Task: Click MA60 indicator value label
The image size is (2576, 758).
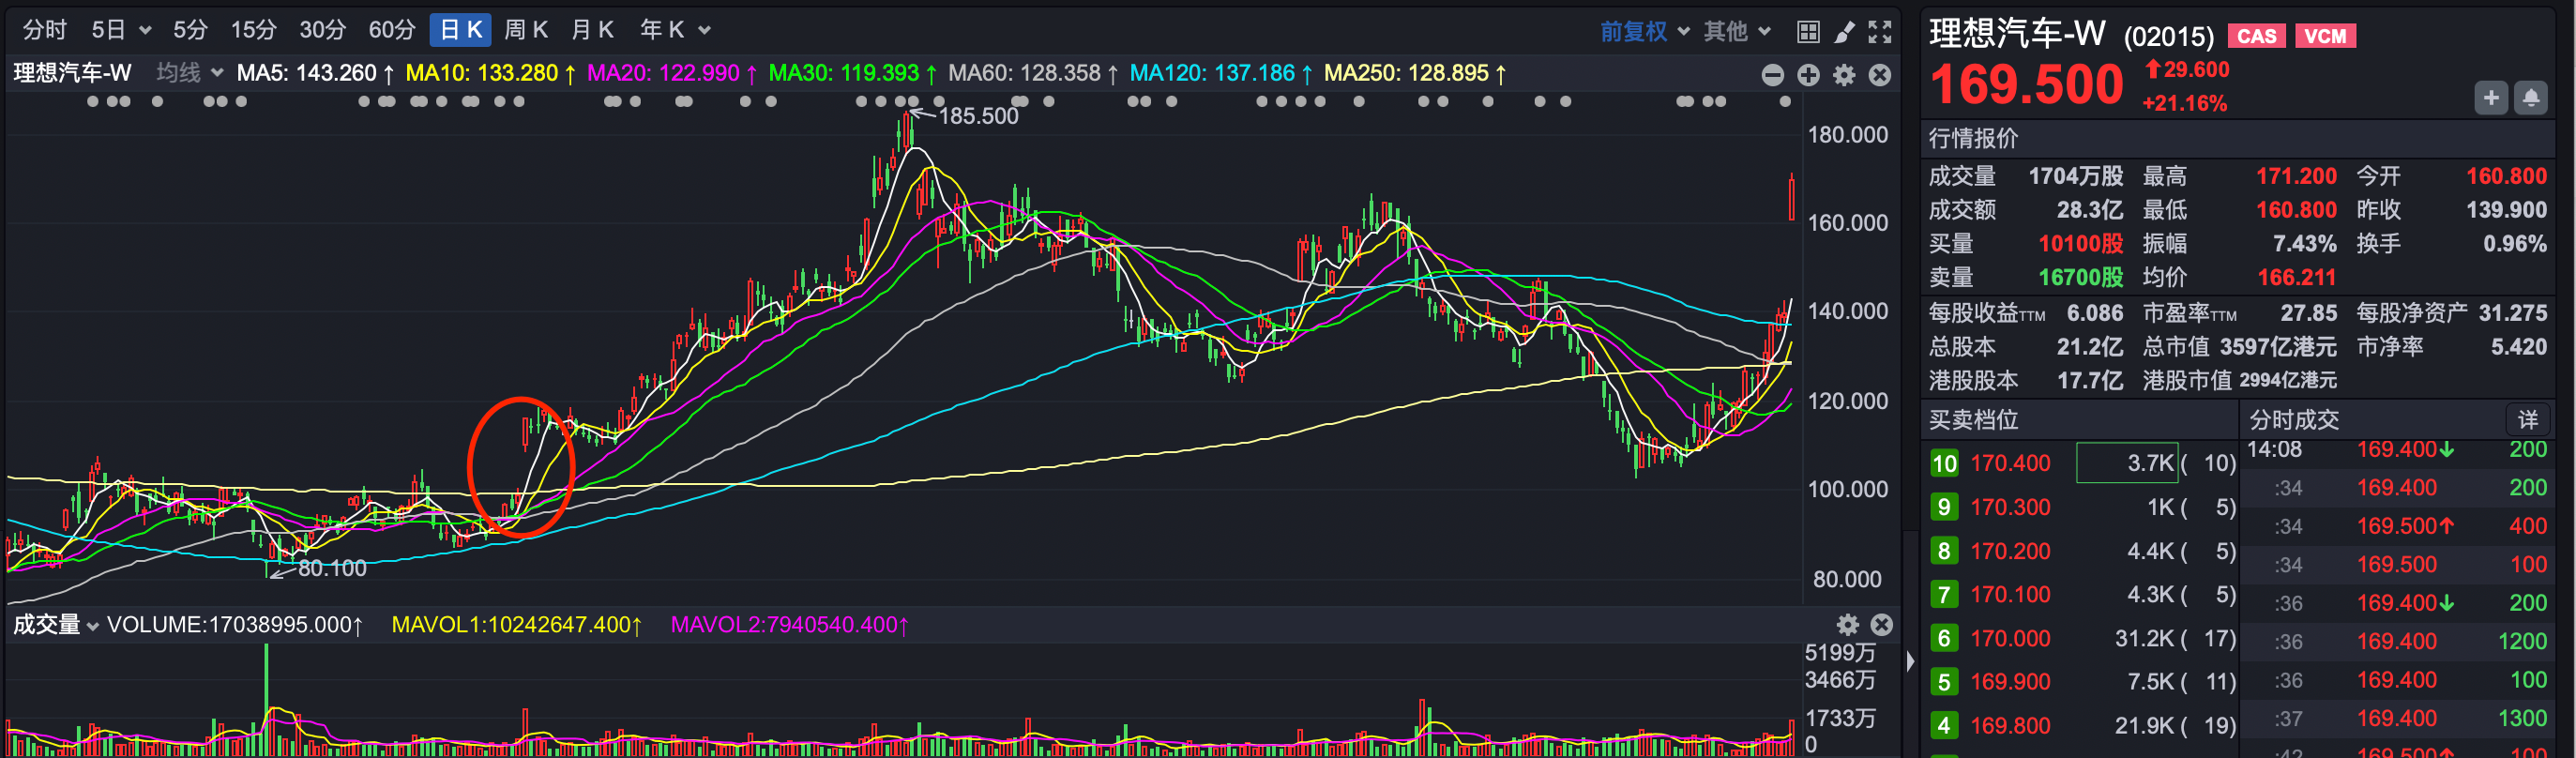Action: click(1033, 73)
